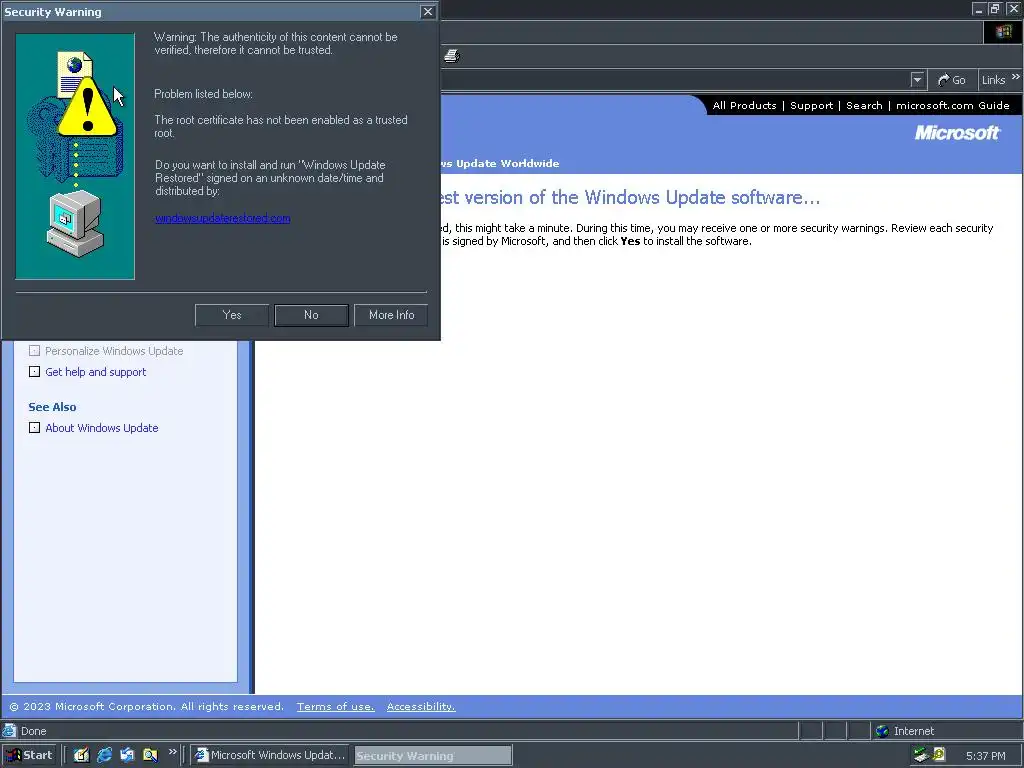Viewport: 1024px width, 768px height.
Task: Click the folder search Quick Launch icon
Action: 150,755
